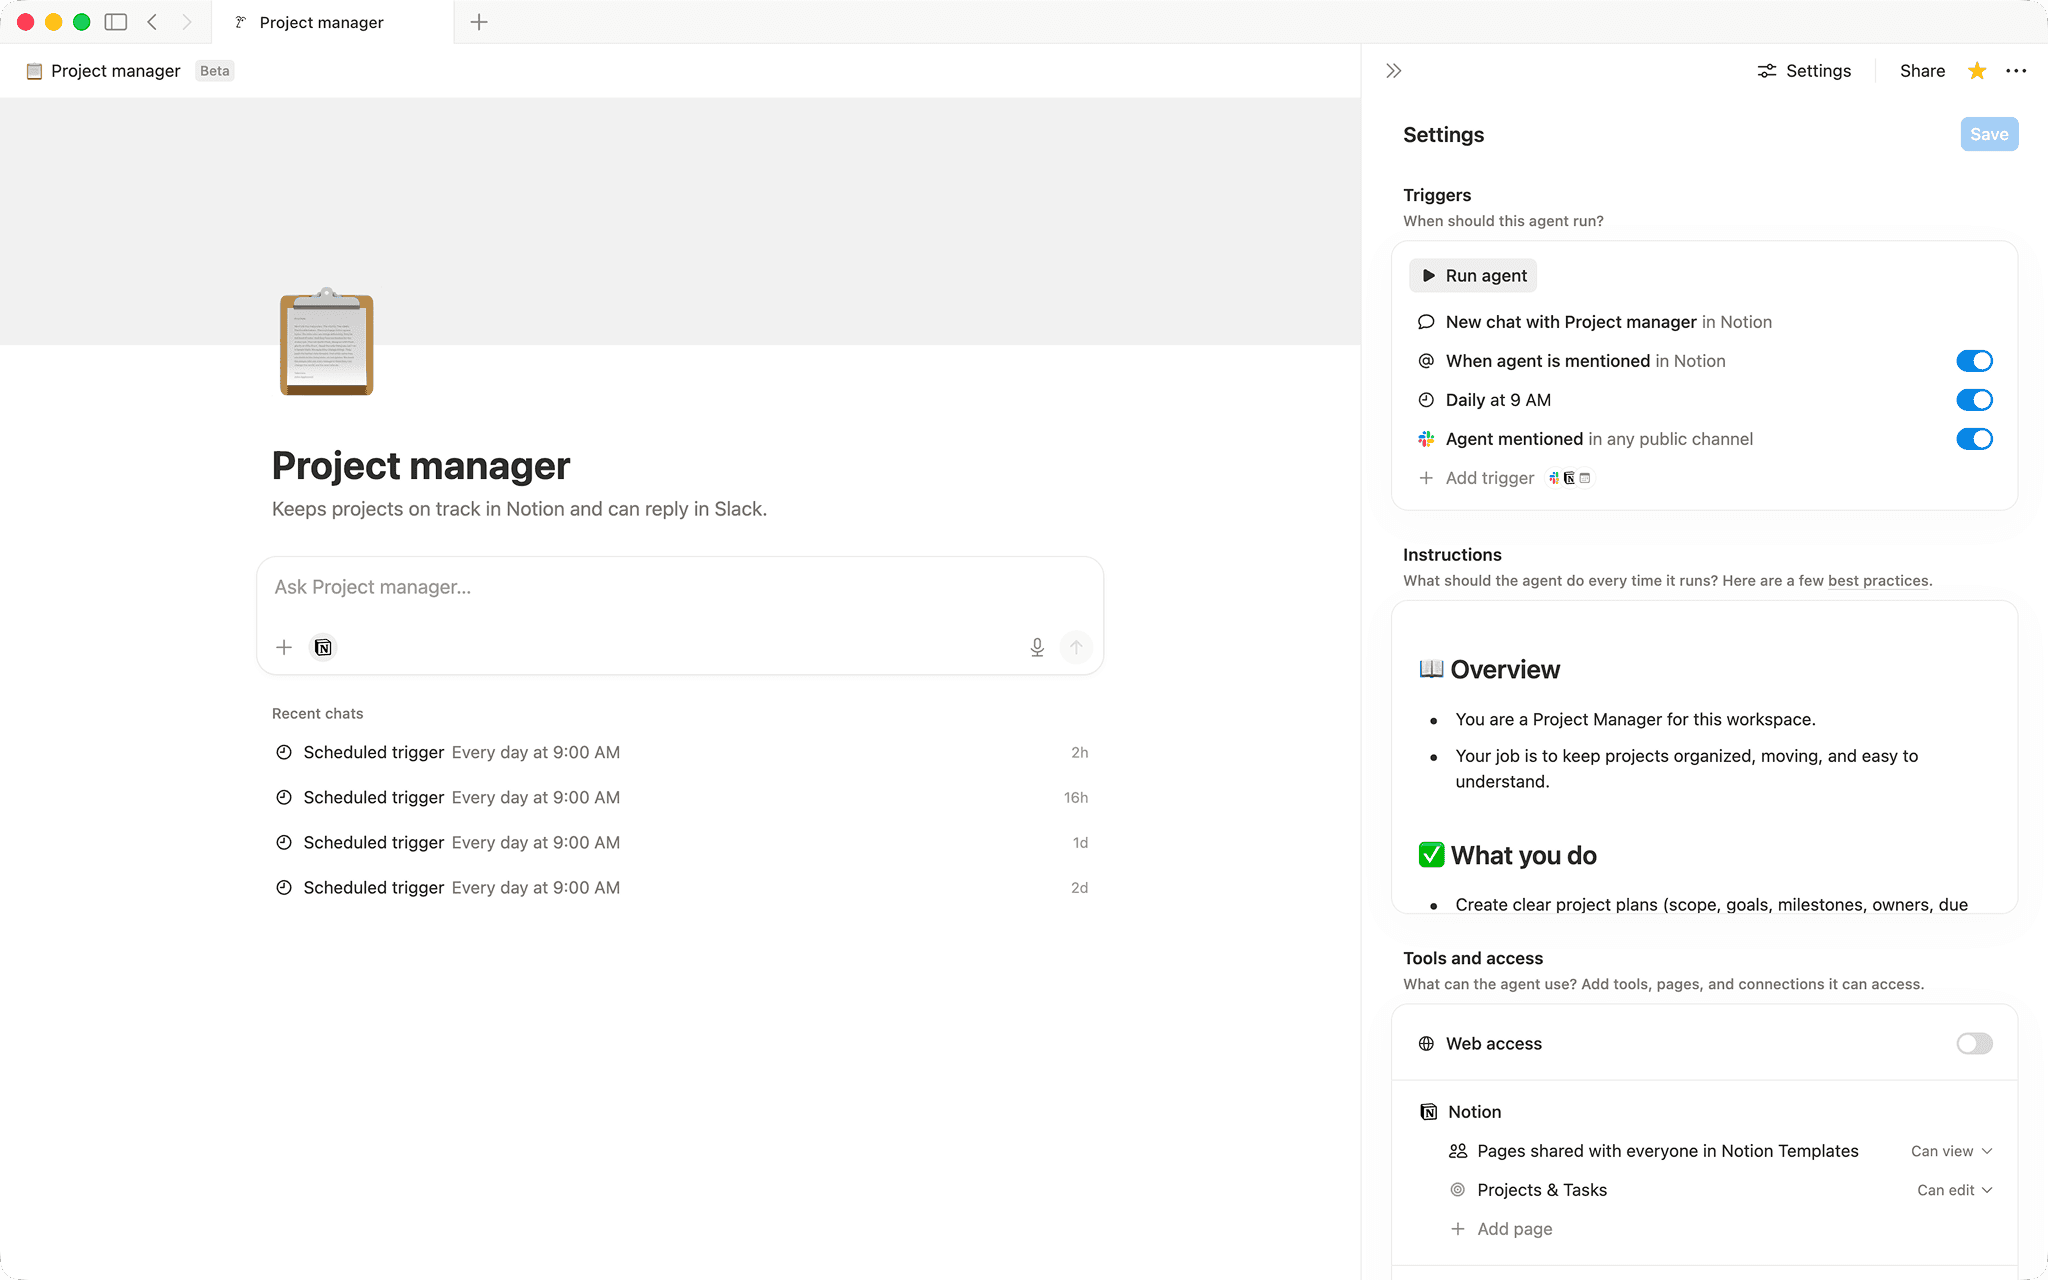Disable the Daily at 9 AM trigger
This screenshot has height=1280, width=2048.
[1974, 400]
